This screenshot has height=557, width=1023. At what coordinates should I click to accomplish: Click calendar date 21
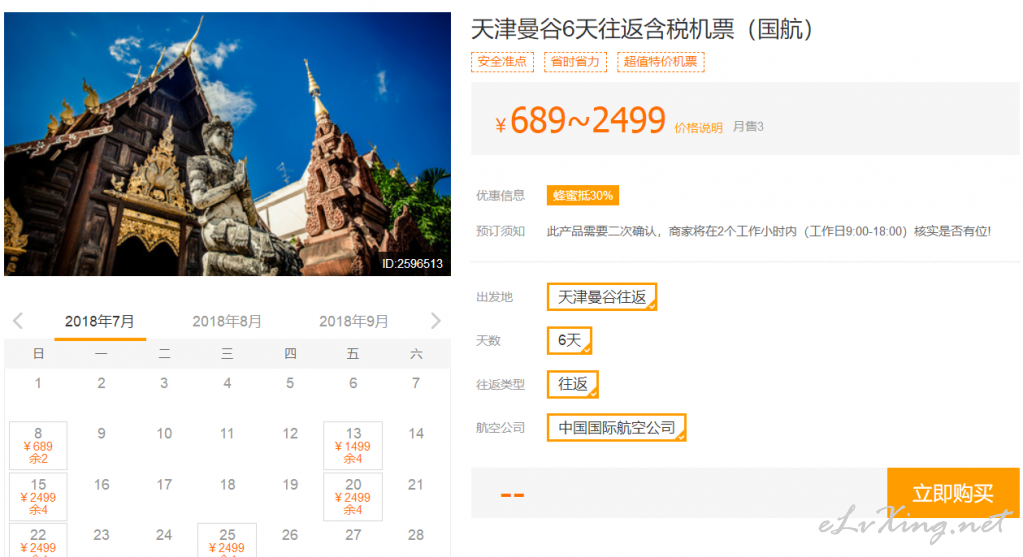(416, 485)
